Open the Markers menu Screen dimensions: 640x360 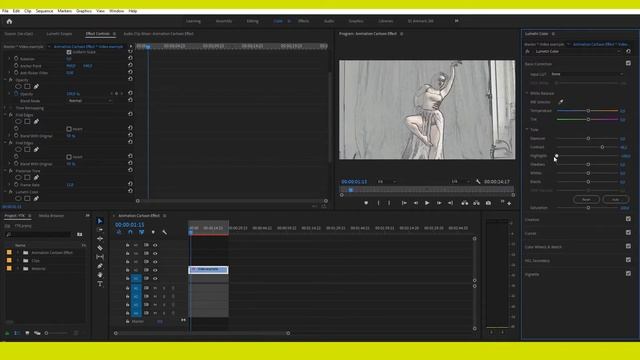click(64, 11)
